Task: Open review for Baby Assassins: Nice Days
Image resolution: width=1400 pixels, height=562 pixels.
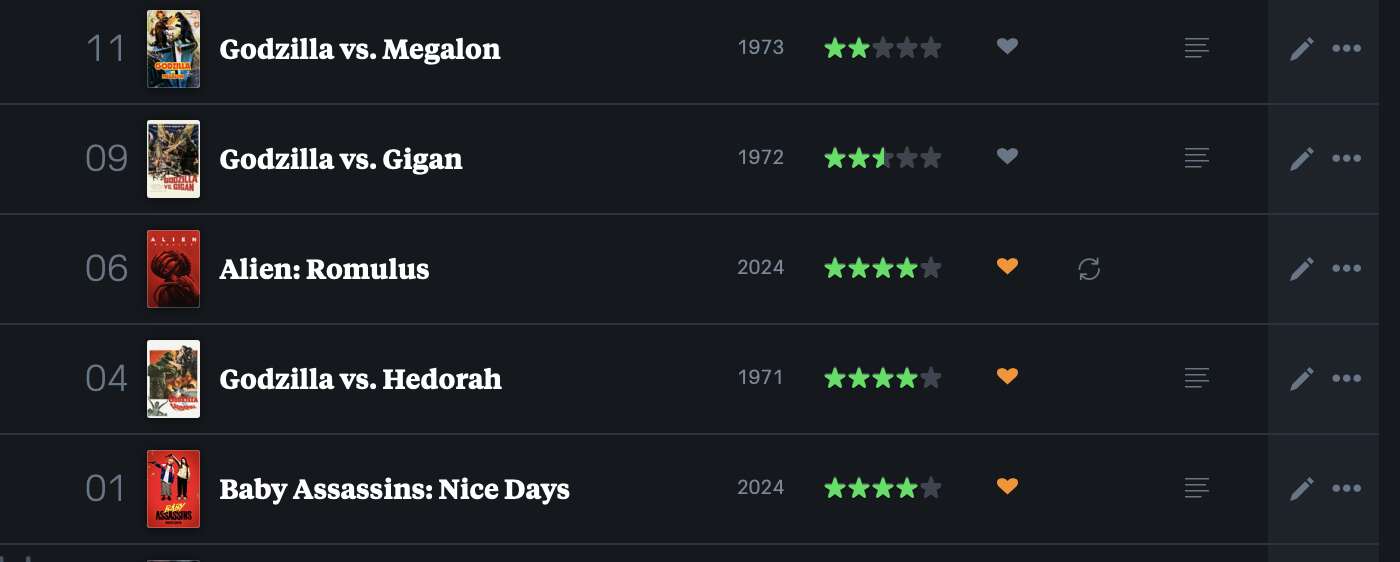Action: 1197,488
